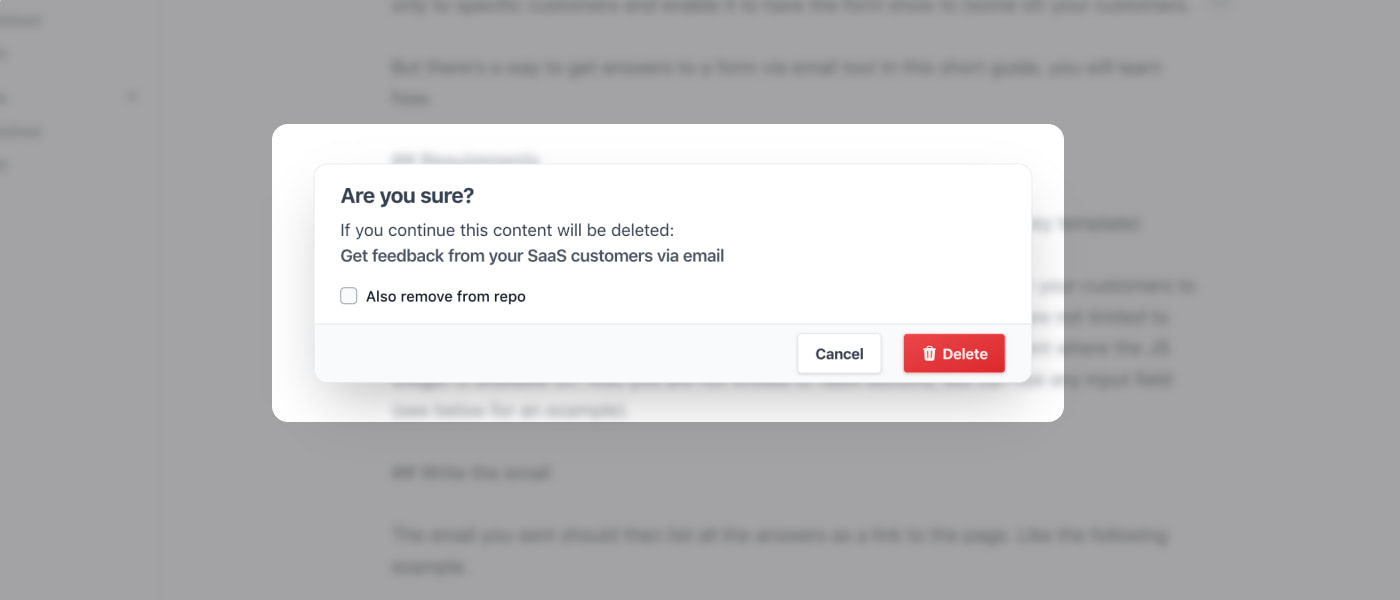Click the dimmed backdrop below the modal
The image size is (1400, 600).
click(x=700, y=500)
